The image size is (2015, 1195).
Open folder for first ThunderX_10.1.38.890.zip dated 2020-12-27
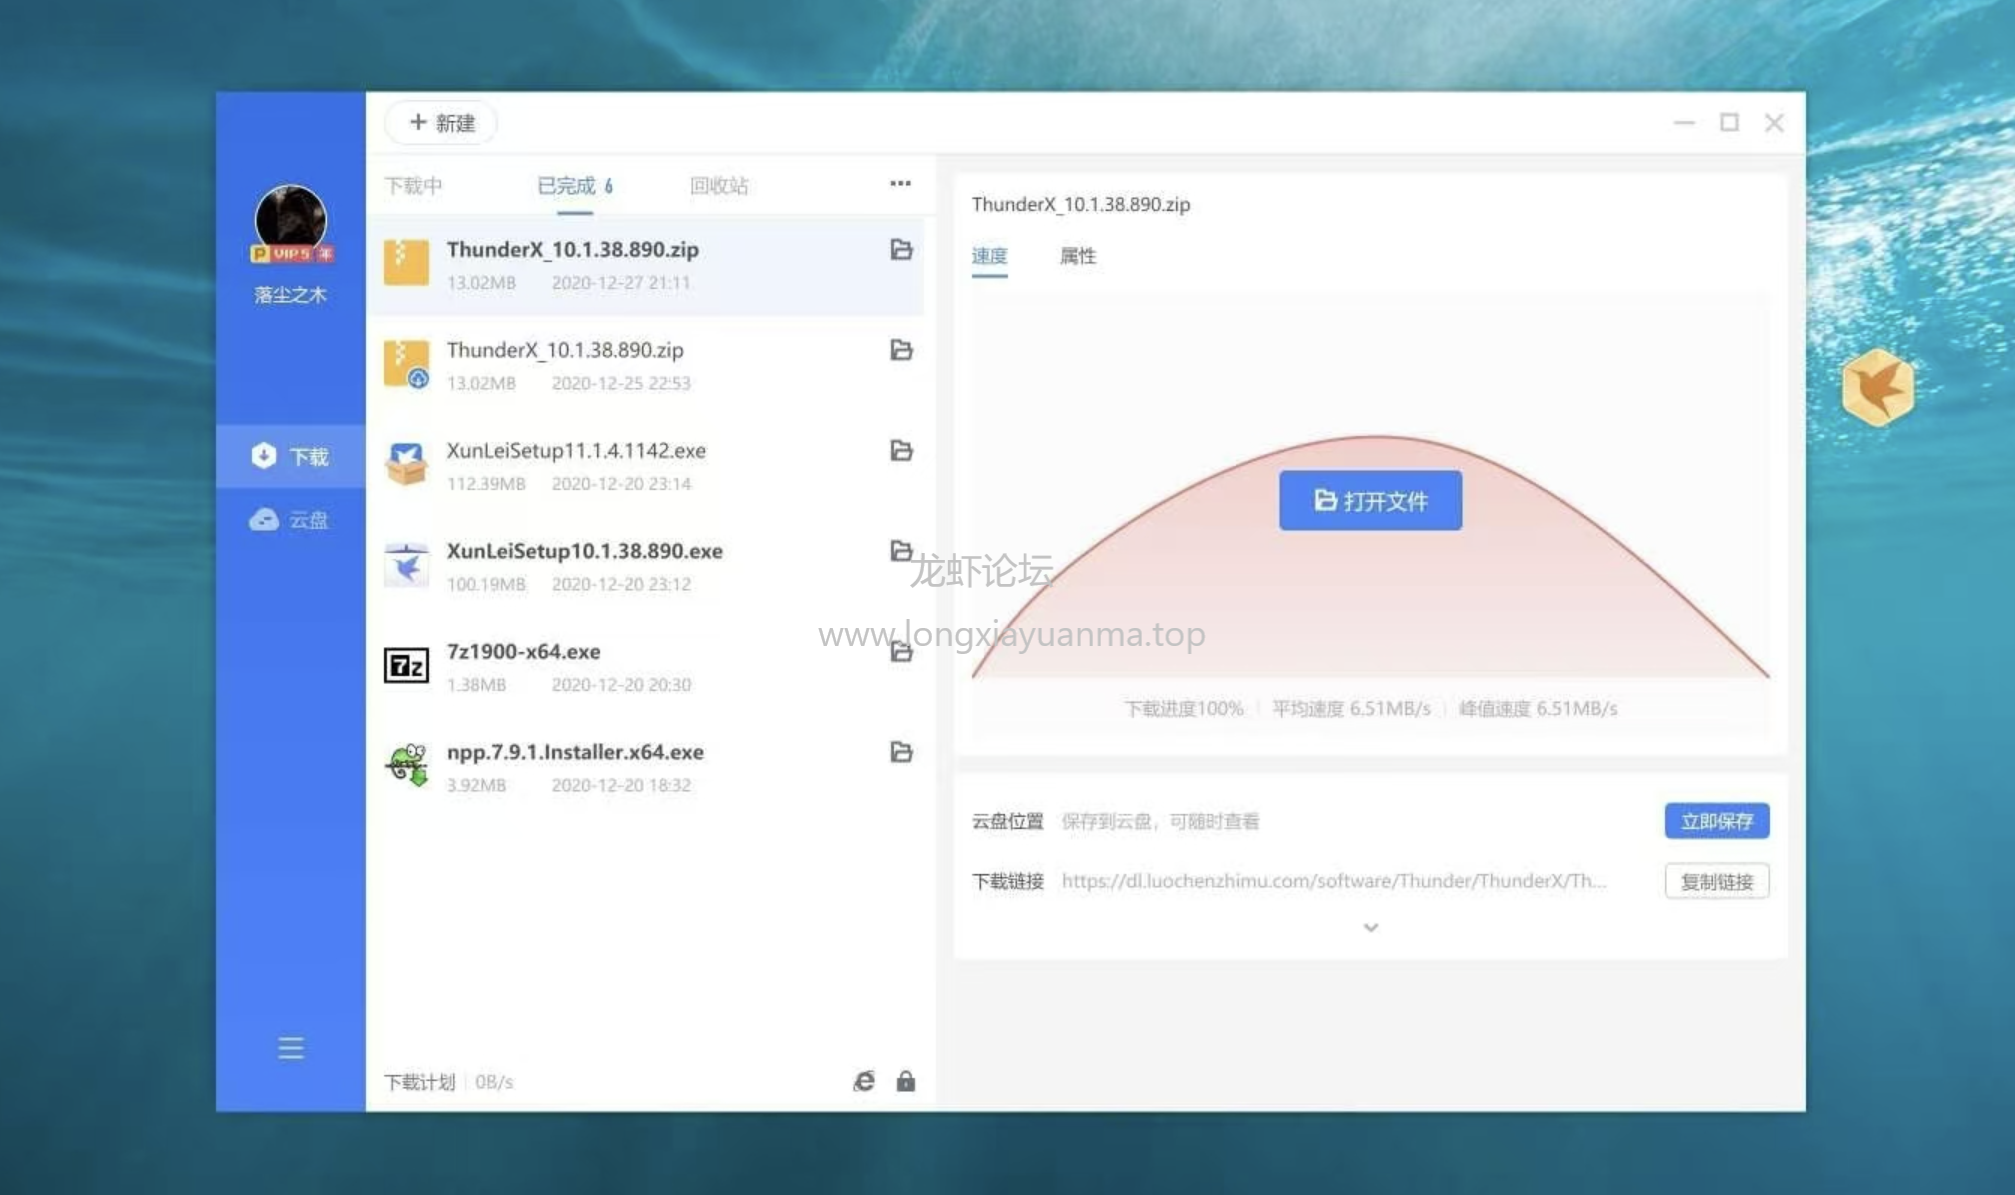point(901,249)
